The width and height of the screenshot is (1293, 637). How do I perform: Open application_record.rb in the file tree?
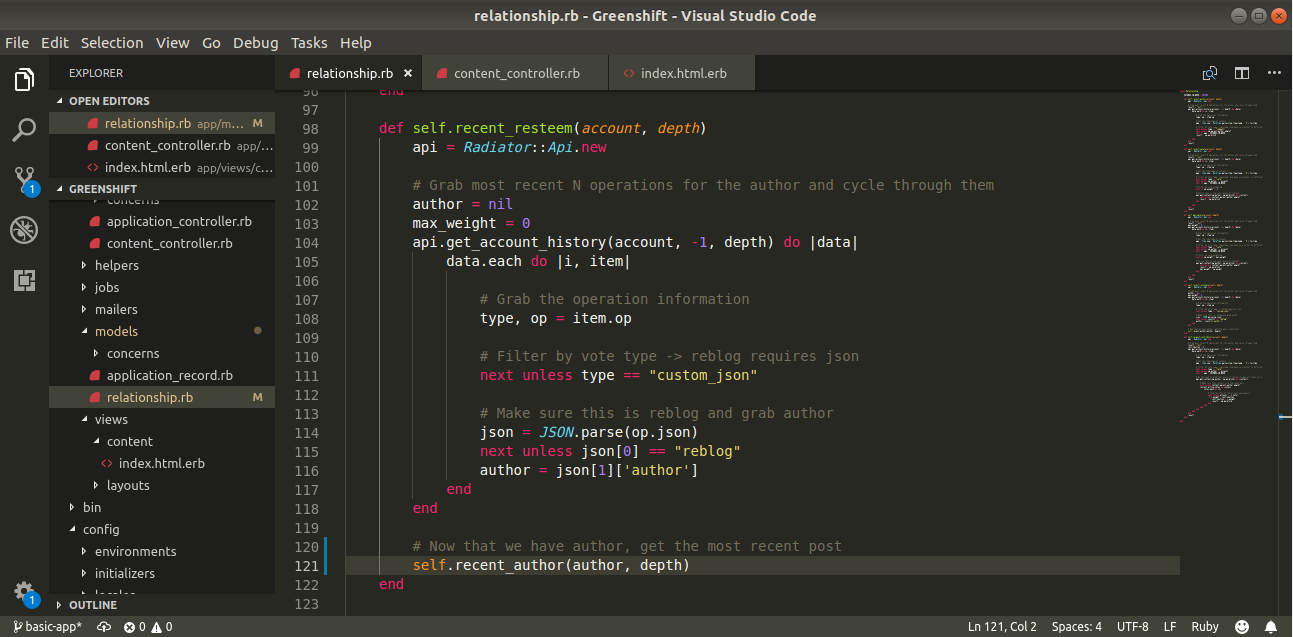pyautogui.click(x=162, y=375)
